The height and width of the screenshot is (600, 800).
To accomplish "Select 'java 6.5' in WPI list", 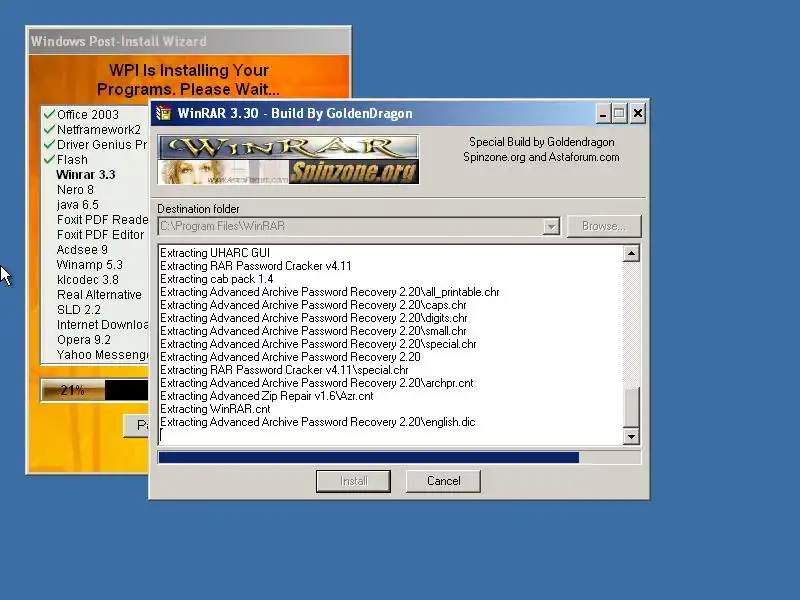I will [78, 205].
